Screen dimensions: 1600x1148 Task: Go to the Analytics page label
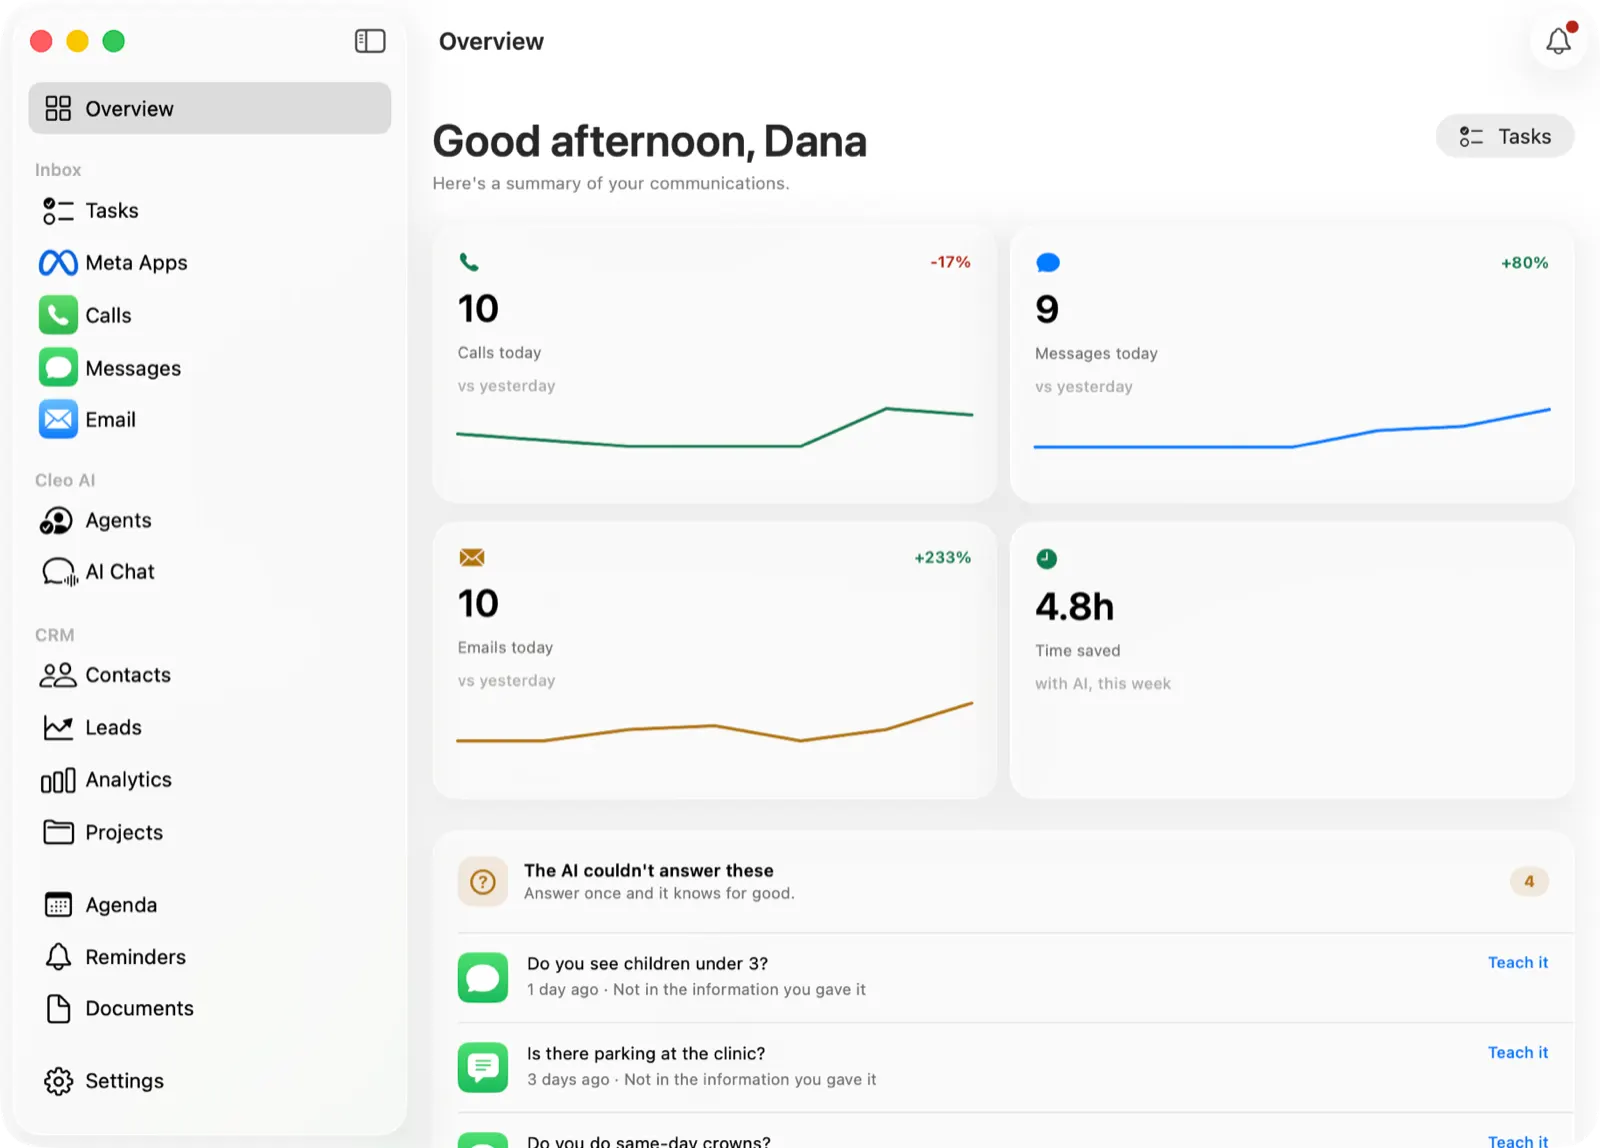click(x=129, y=780)
